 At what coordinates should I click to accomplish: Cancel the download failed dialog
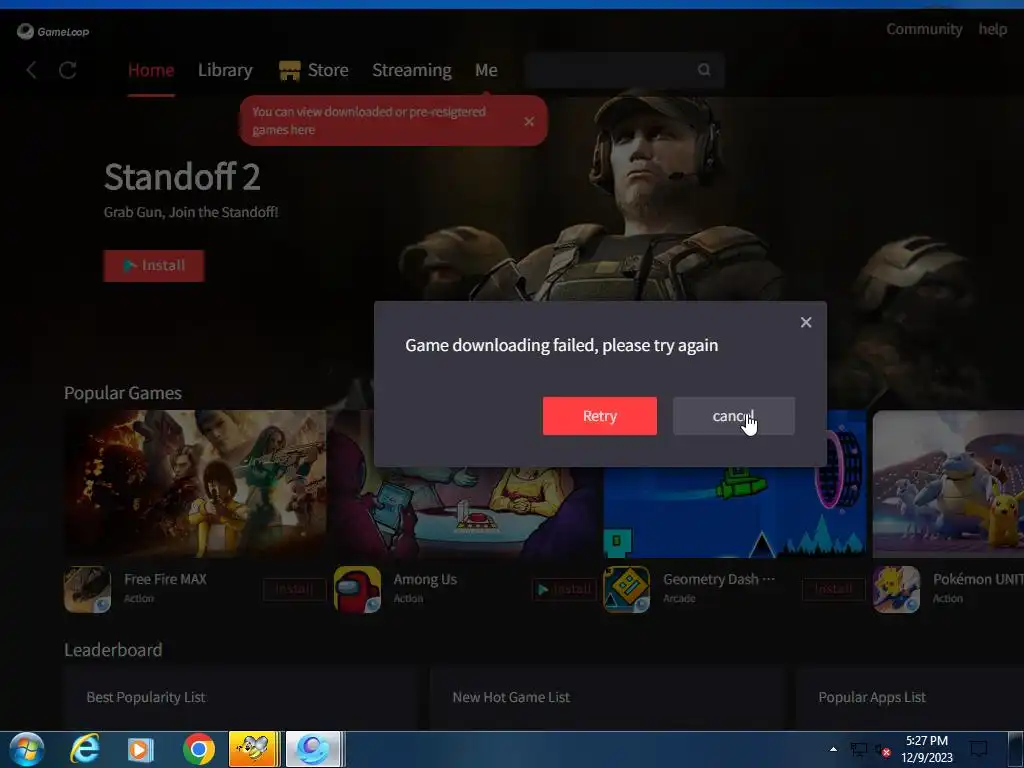pyautogui.click(x=734, y=416)
